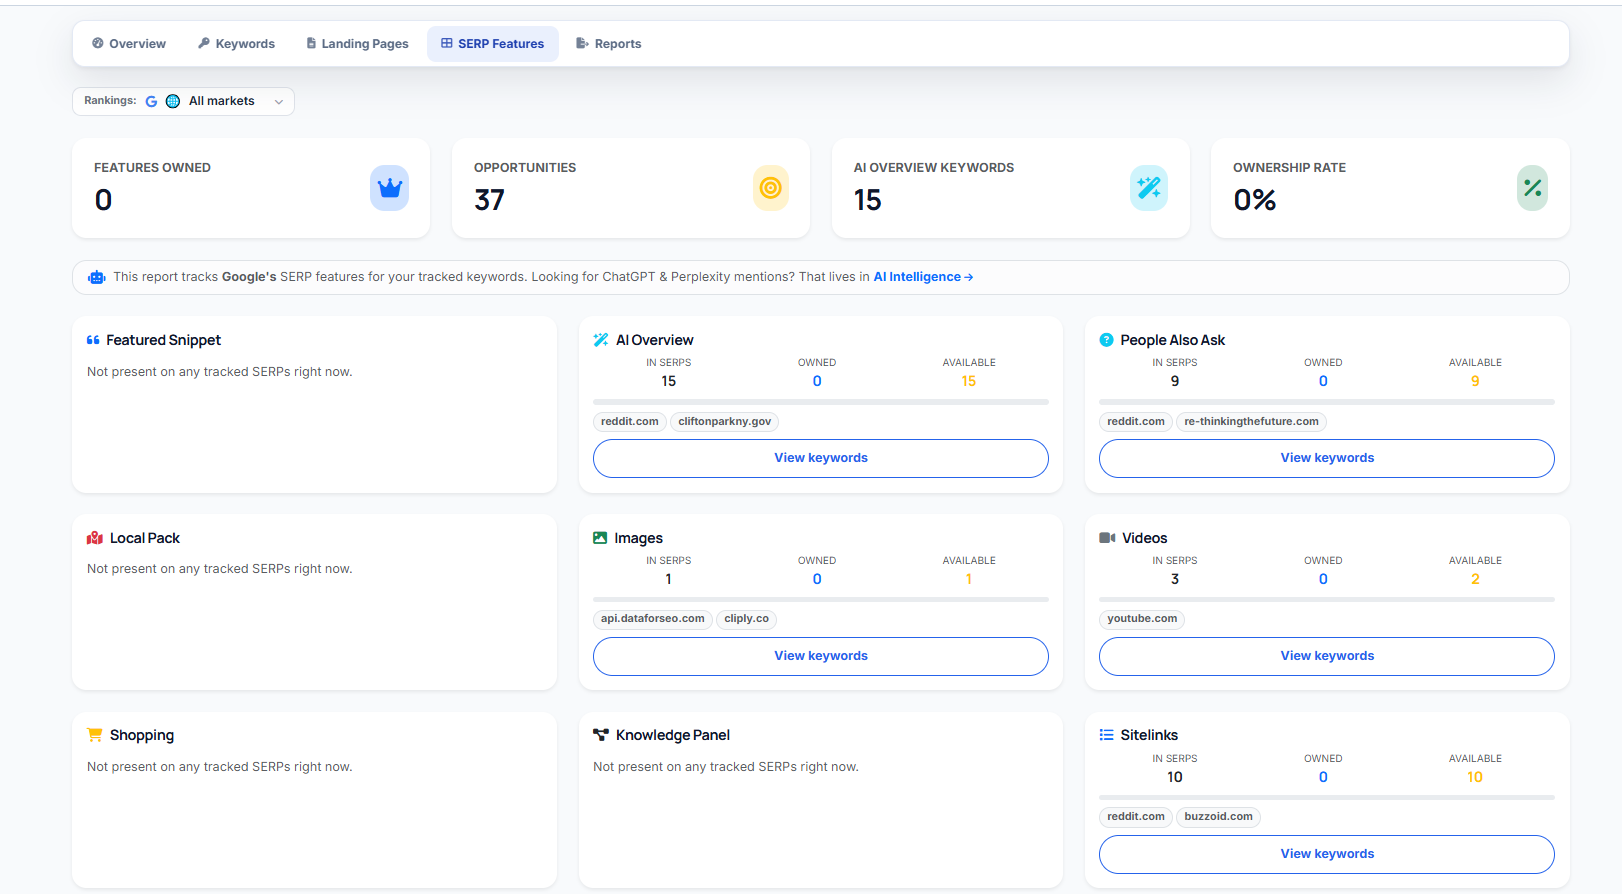This screenshot has width=1622, height=894.
Task: Open the Overview tab
Action: [129, 44]
